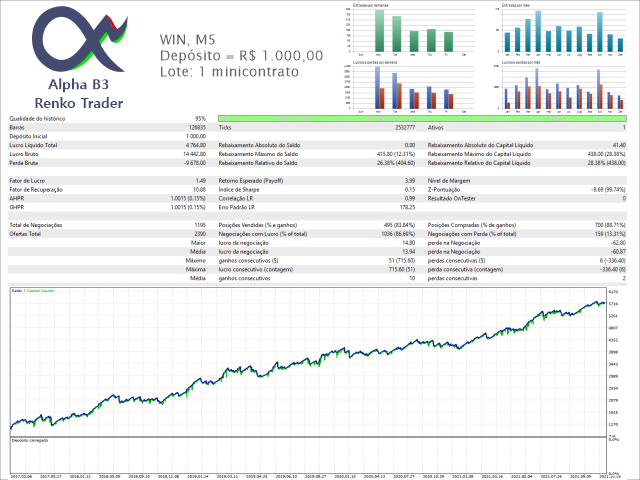640x480 pixels.
Task: Open the monthly profit and loss chart
Action: pyautogui.click(x=560, y=87)
